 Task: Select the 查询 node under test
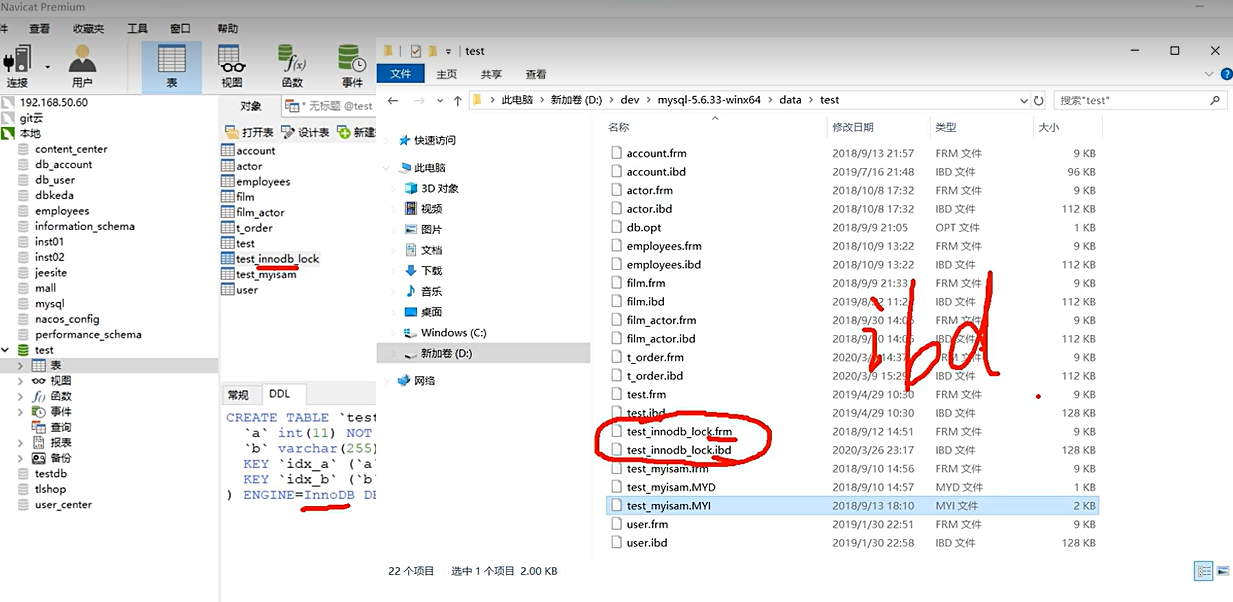click(60, 427)
